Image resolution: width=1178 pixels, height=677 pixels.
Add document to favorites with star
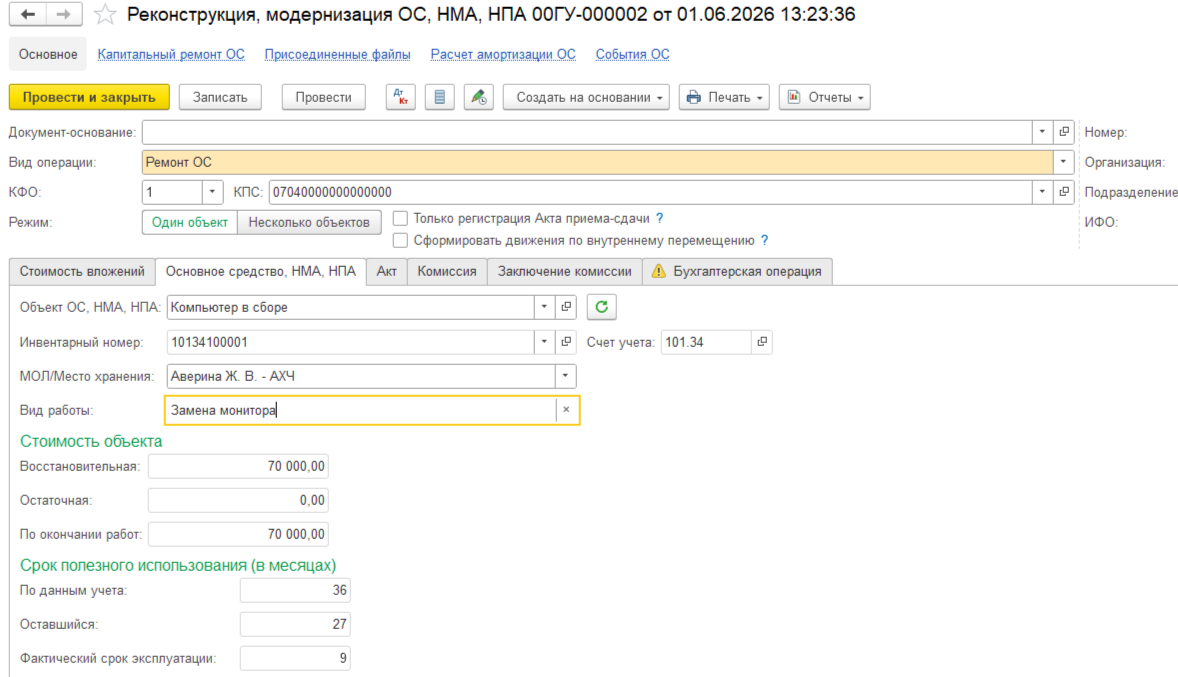[105, 14]
